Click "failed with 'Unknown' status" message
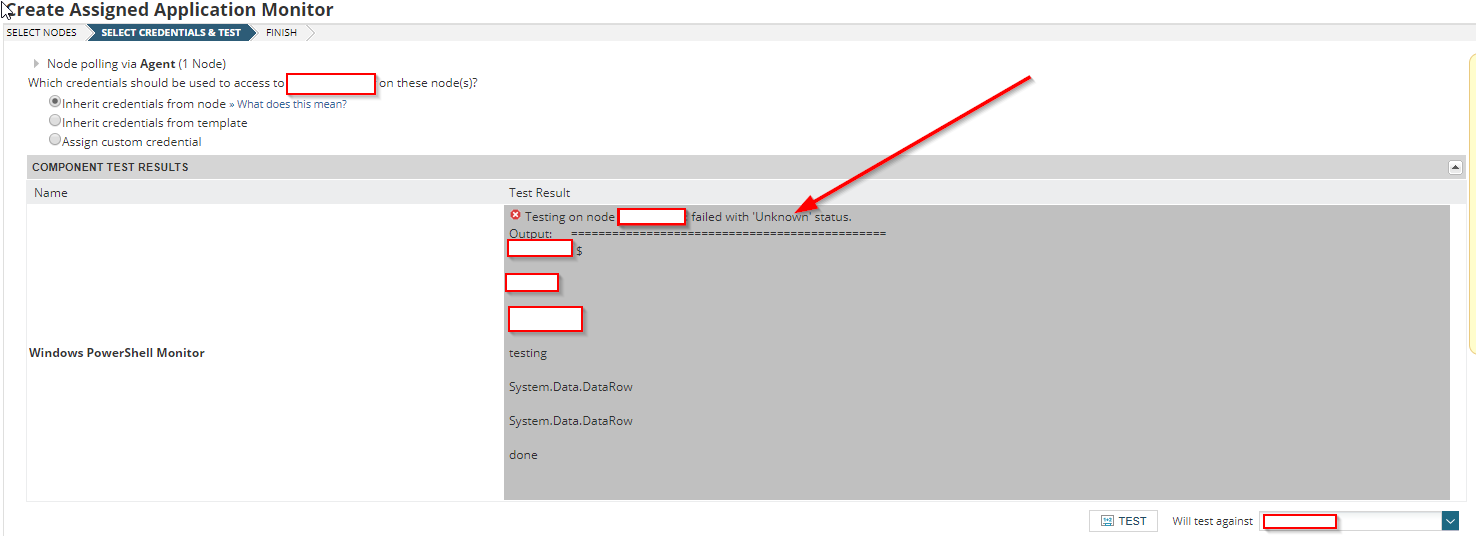 pos(772,217)
